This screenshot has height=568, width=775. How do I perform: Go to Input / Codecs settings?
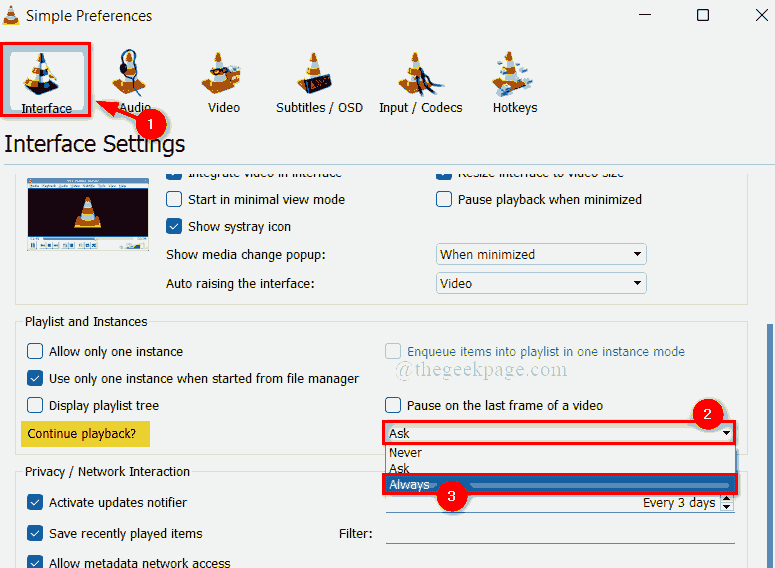[x=420, y=82]
